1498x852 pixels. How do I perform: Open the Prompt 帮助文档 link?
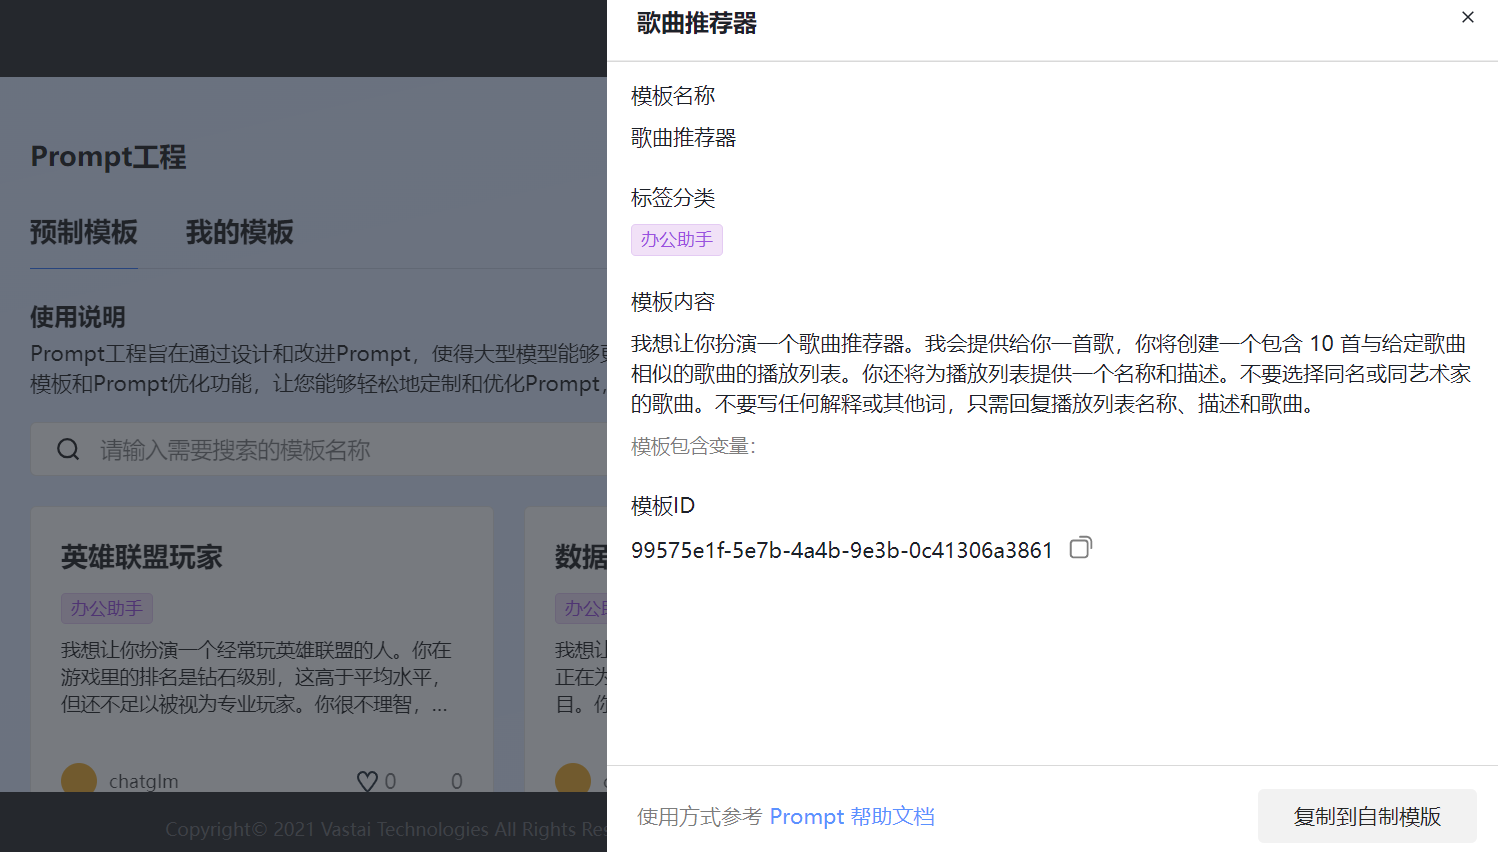click(852, 816)
